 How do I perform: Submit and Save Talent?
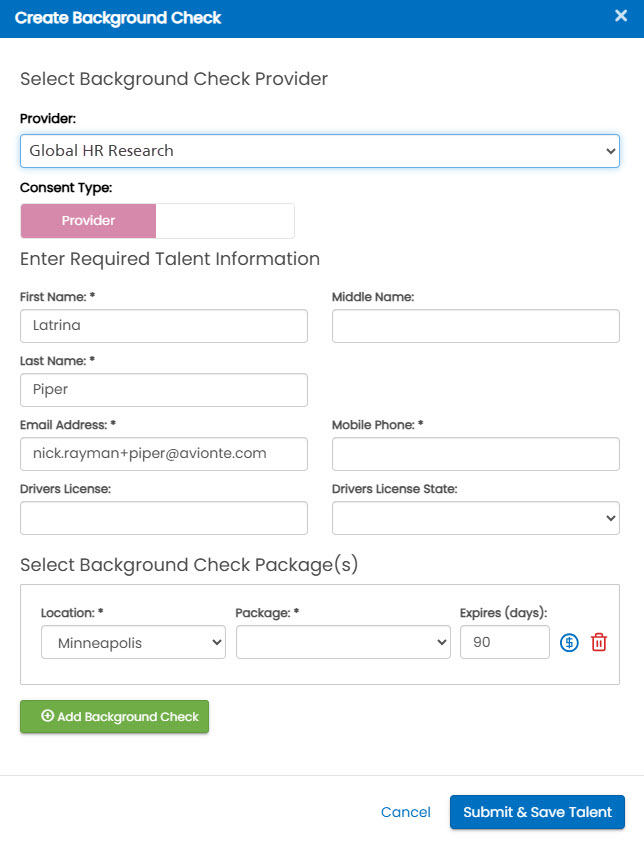click(x=537, y=812)
